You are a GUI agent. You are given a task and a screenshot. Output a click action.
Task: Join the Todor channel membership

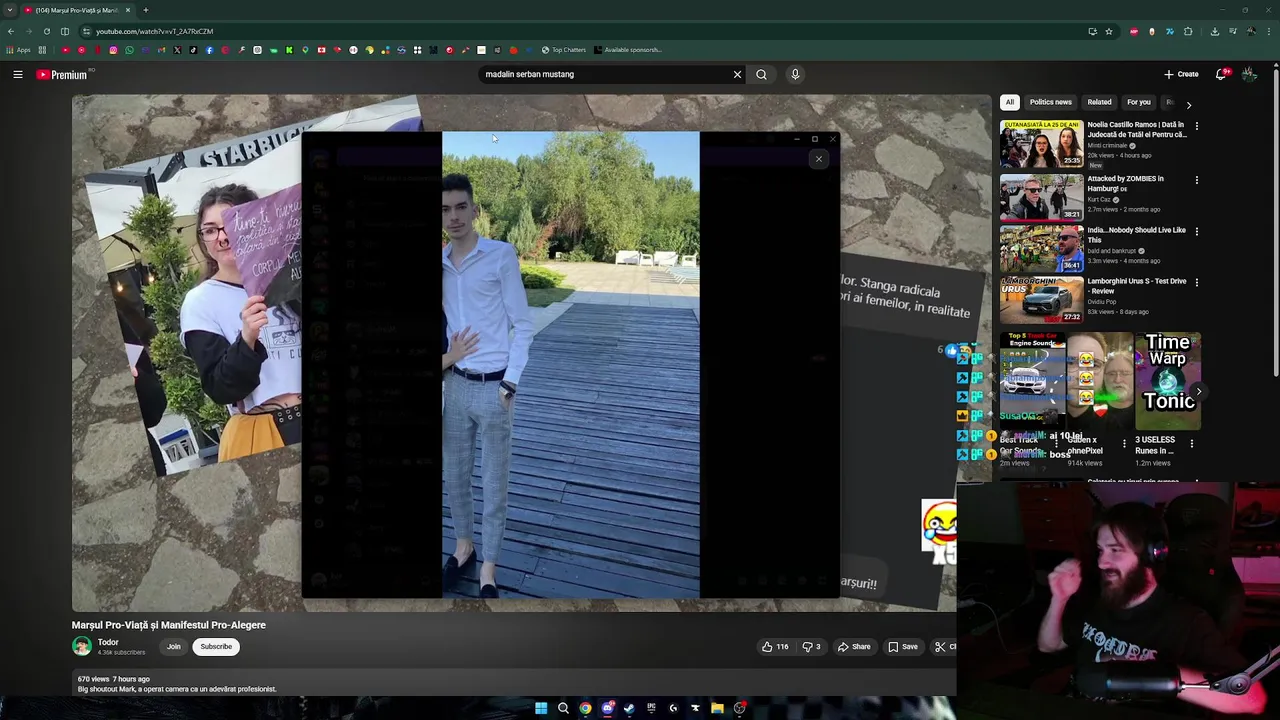click(174, 647)
